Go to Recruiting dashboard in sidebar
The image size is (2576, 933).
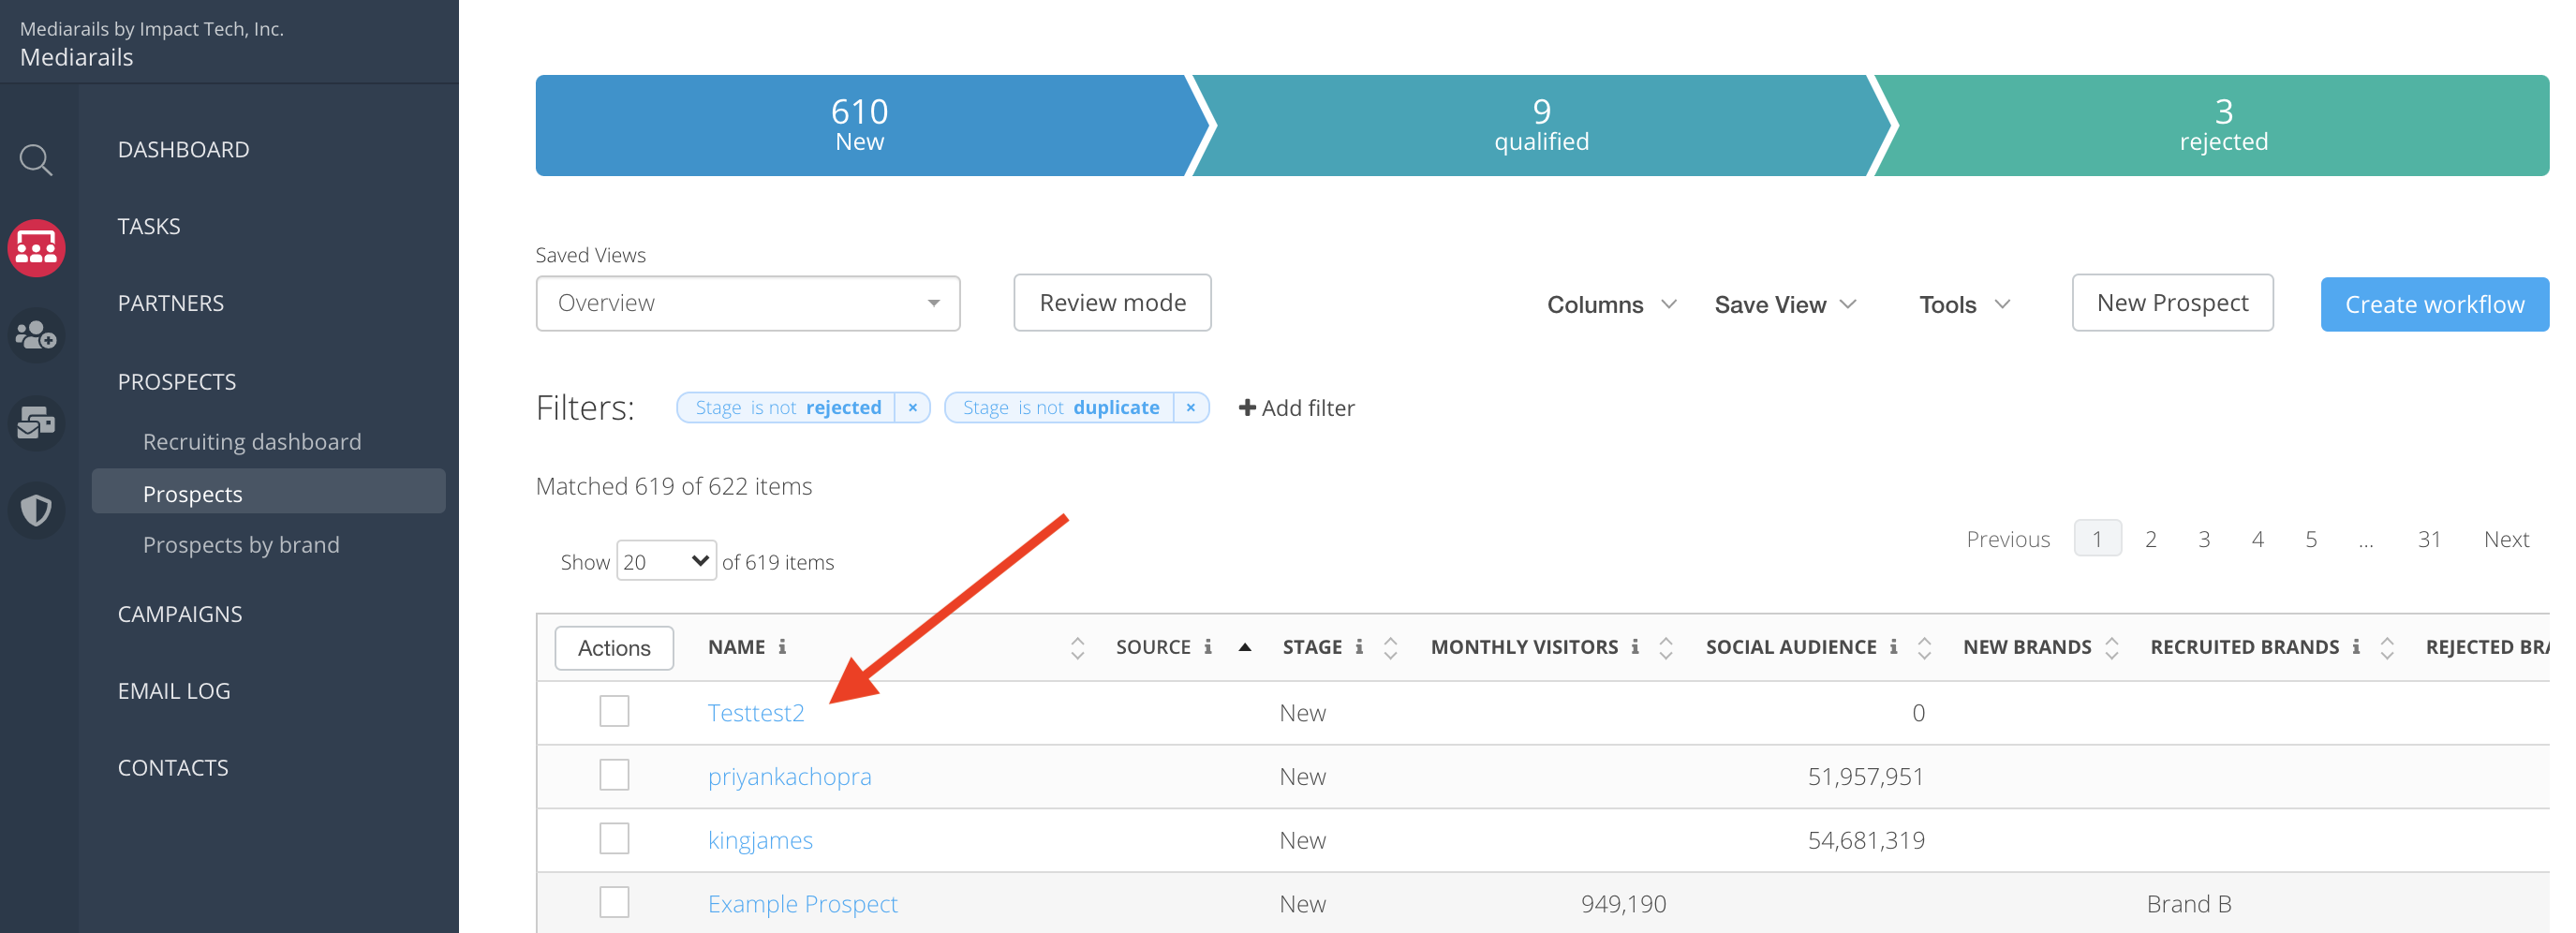(252, 442)
